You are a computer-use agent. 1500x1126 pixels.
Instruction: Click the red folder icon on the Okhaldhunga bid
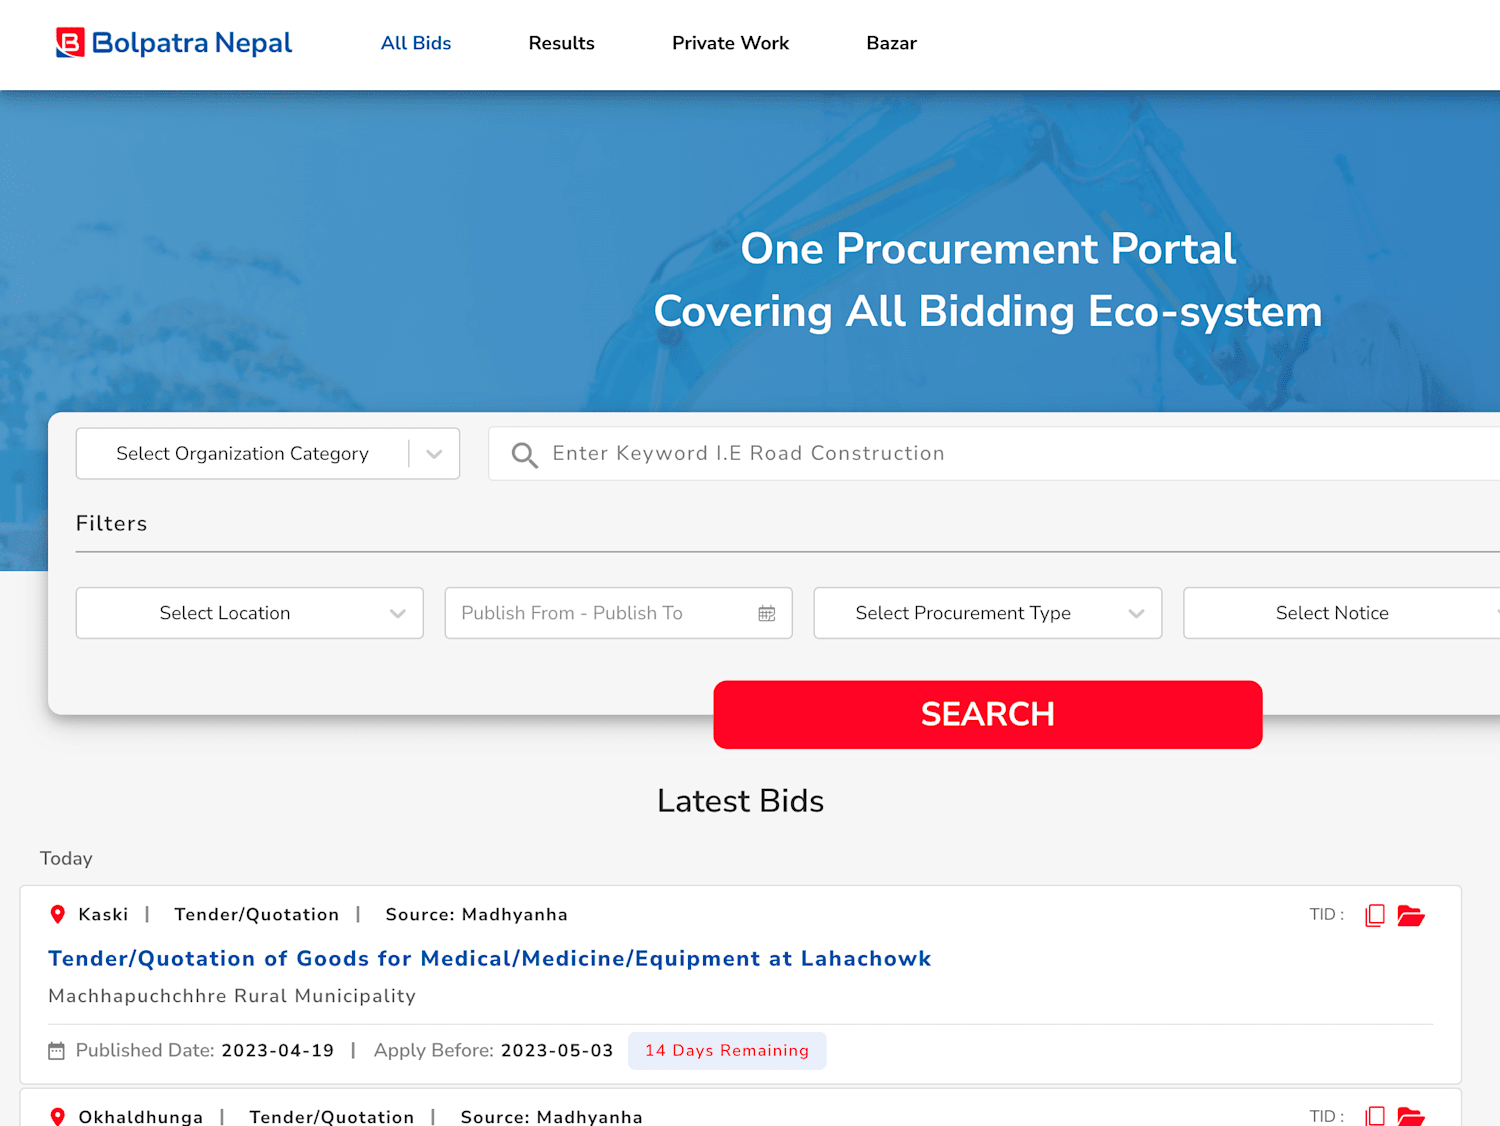pyautogui.click(x=1410, y=1116)
